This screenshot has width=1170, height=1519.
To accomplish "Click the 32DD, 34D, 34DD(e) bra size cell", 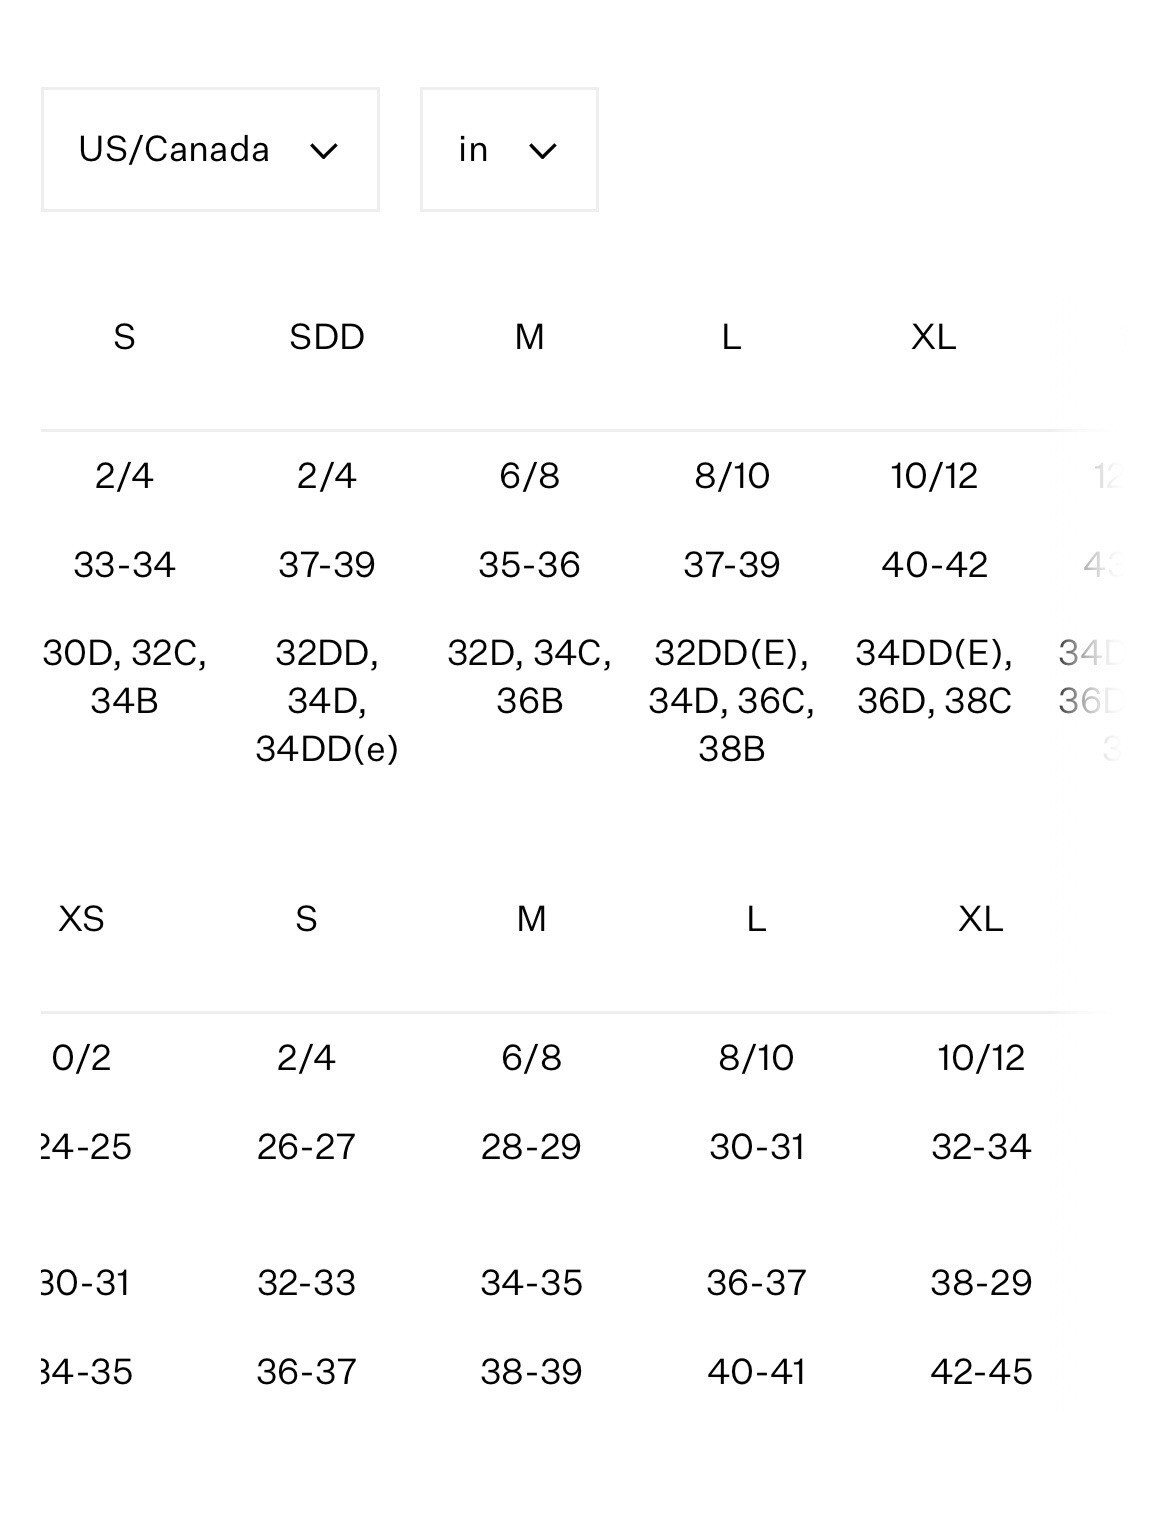I will [x=327, y=700].
